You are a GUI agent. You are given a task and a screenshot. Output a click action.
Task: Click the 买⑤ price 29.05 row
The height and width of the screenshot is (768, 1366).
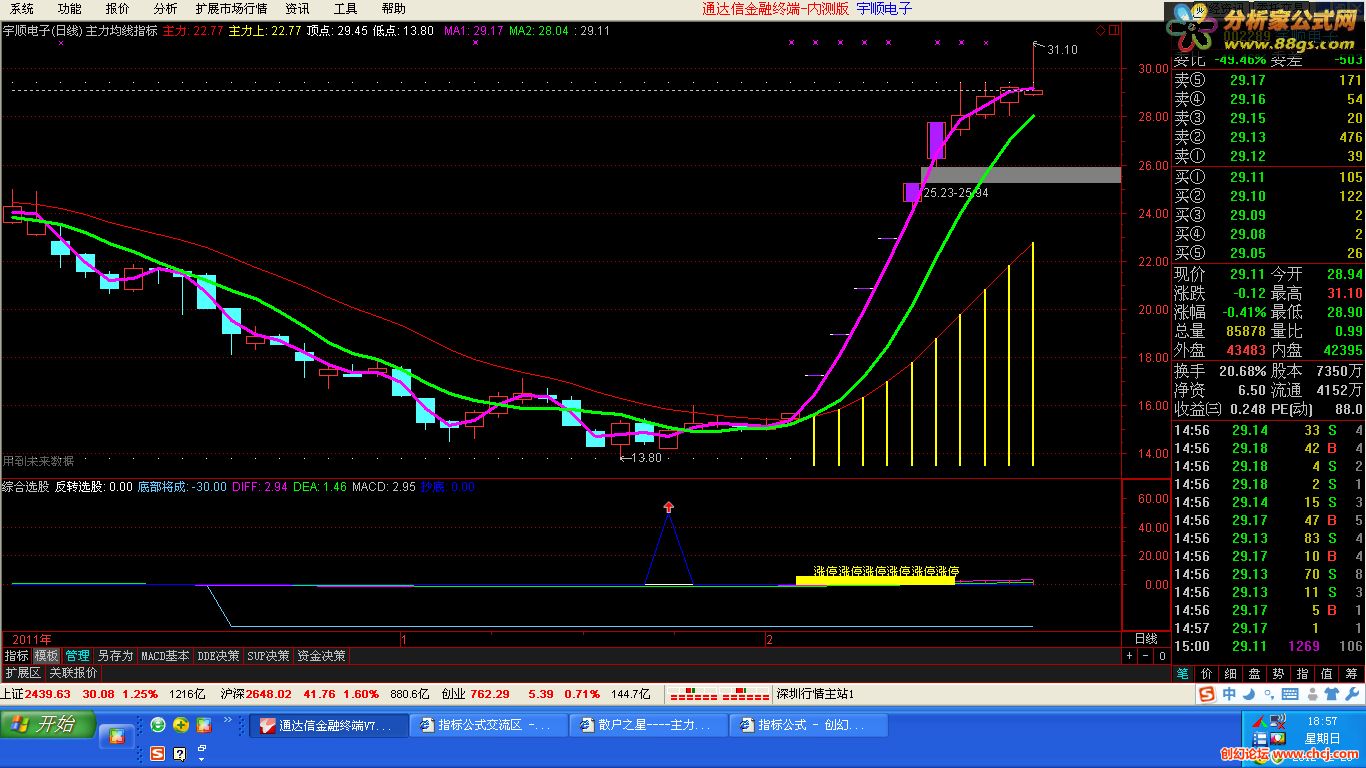[x=1267, y=253]
